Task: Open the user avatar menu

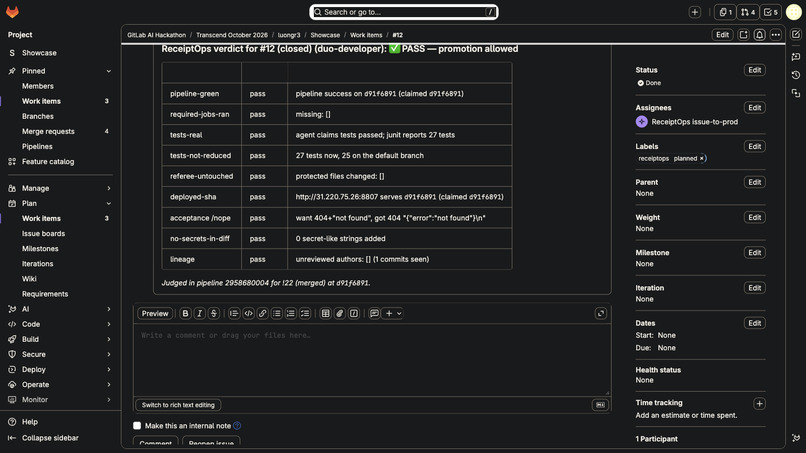Action: pos(793,12)
